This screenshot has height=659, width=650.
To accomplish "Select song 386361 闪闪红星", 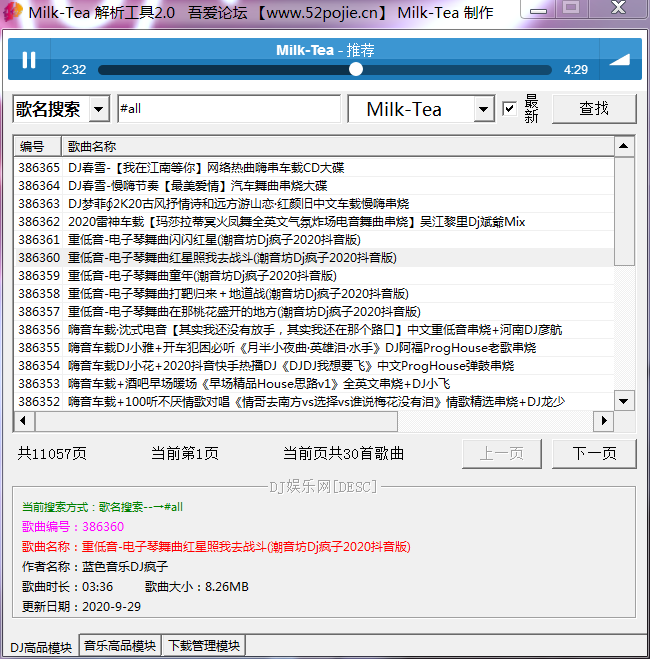I will pos(314,240).
